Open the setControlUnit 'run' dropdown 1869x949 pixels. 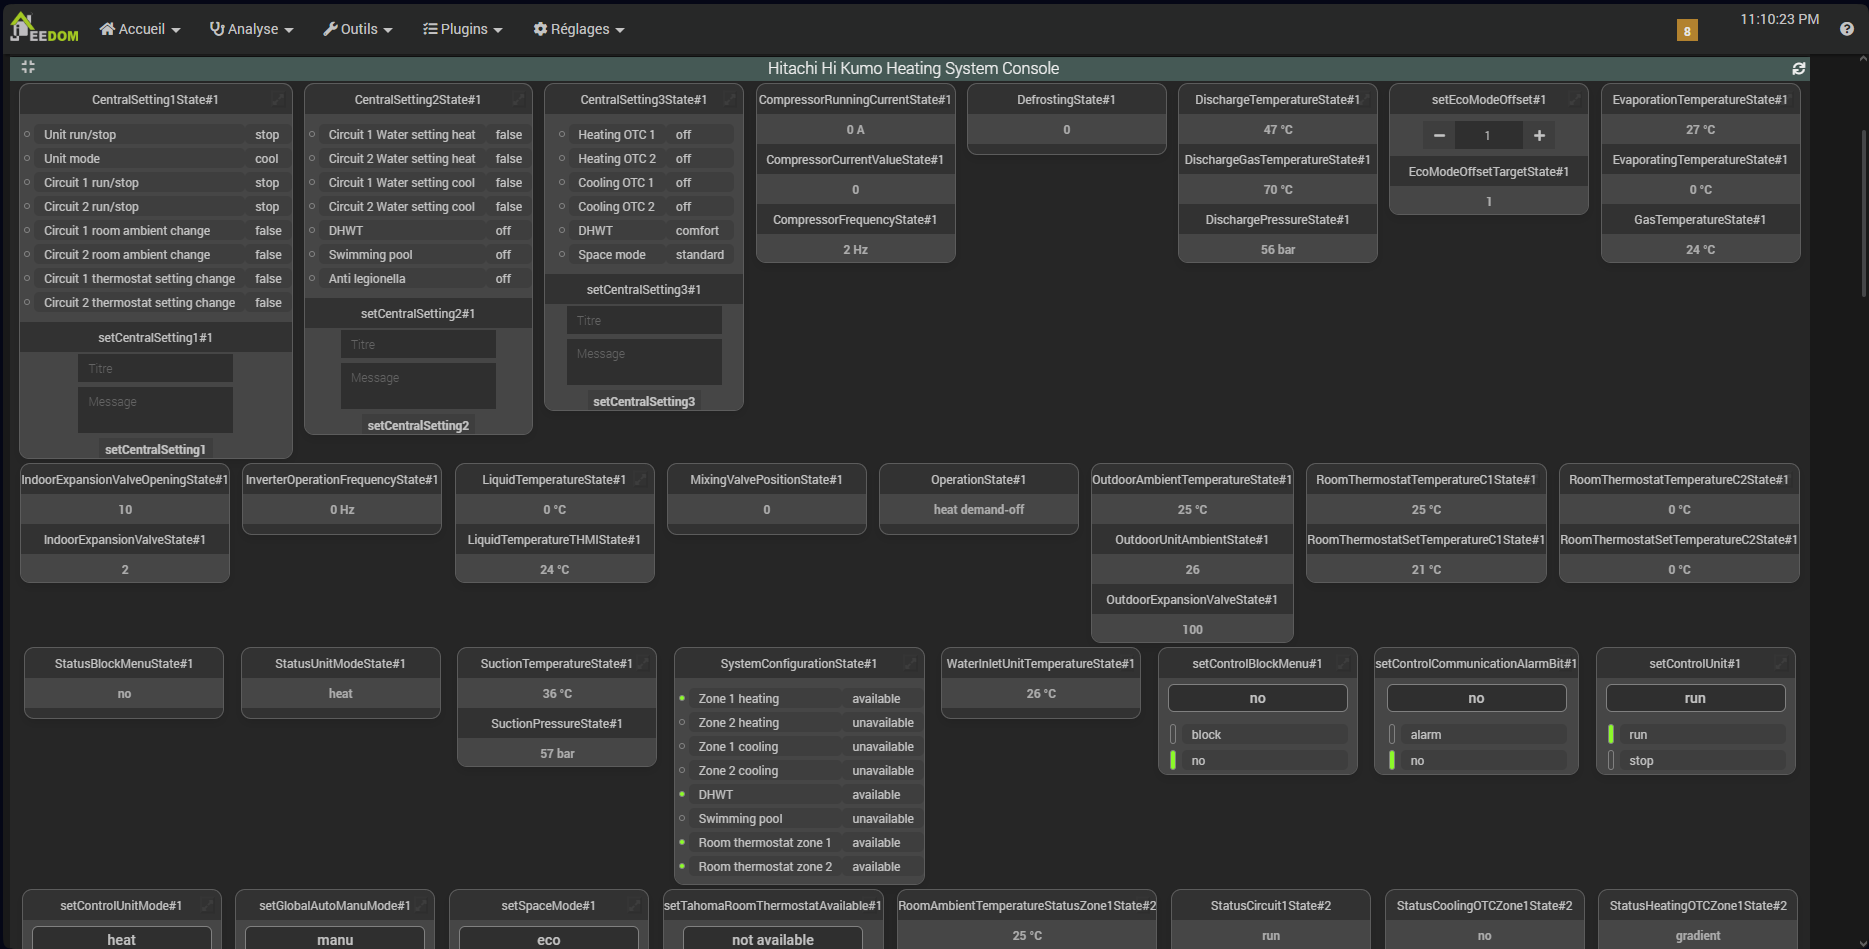tap(1695, 698)
